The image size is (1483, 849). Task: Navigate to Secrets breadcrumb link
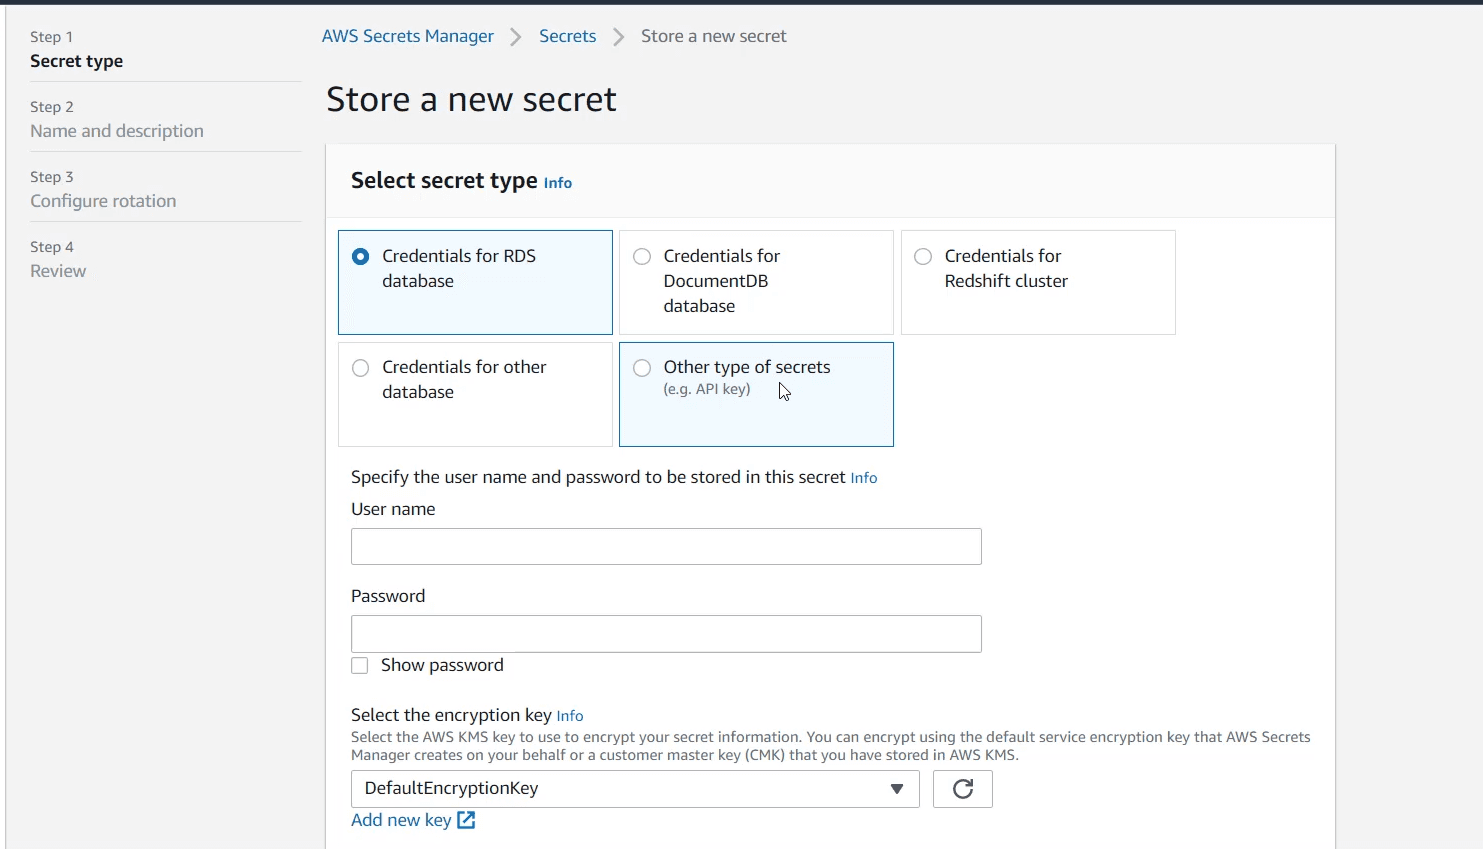tap(567, 36)
